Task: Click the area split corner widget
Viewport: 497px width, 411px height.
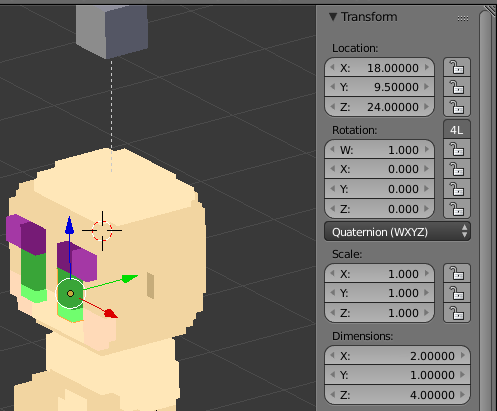Action: (x=490, y=11)
